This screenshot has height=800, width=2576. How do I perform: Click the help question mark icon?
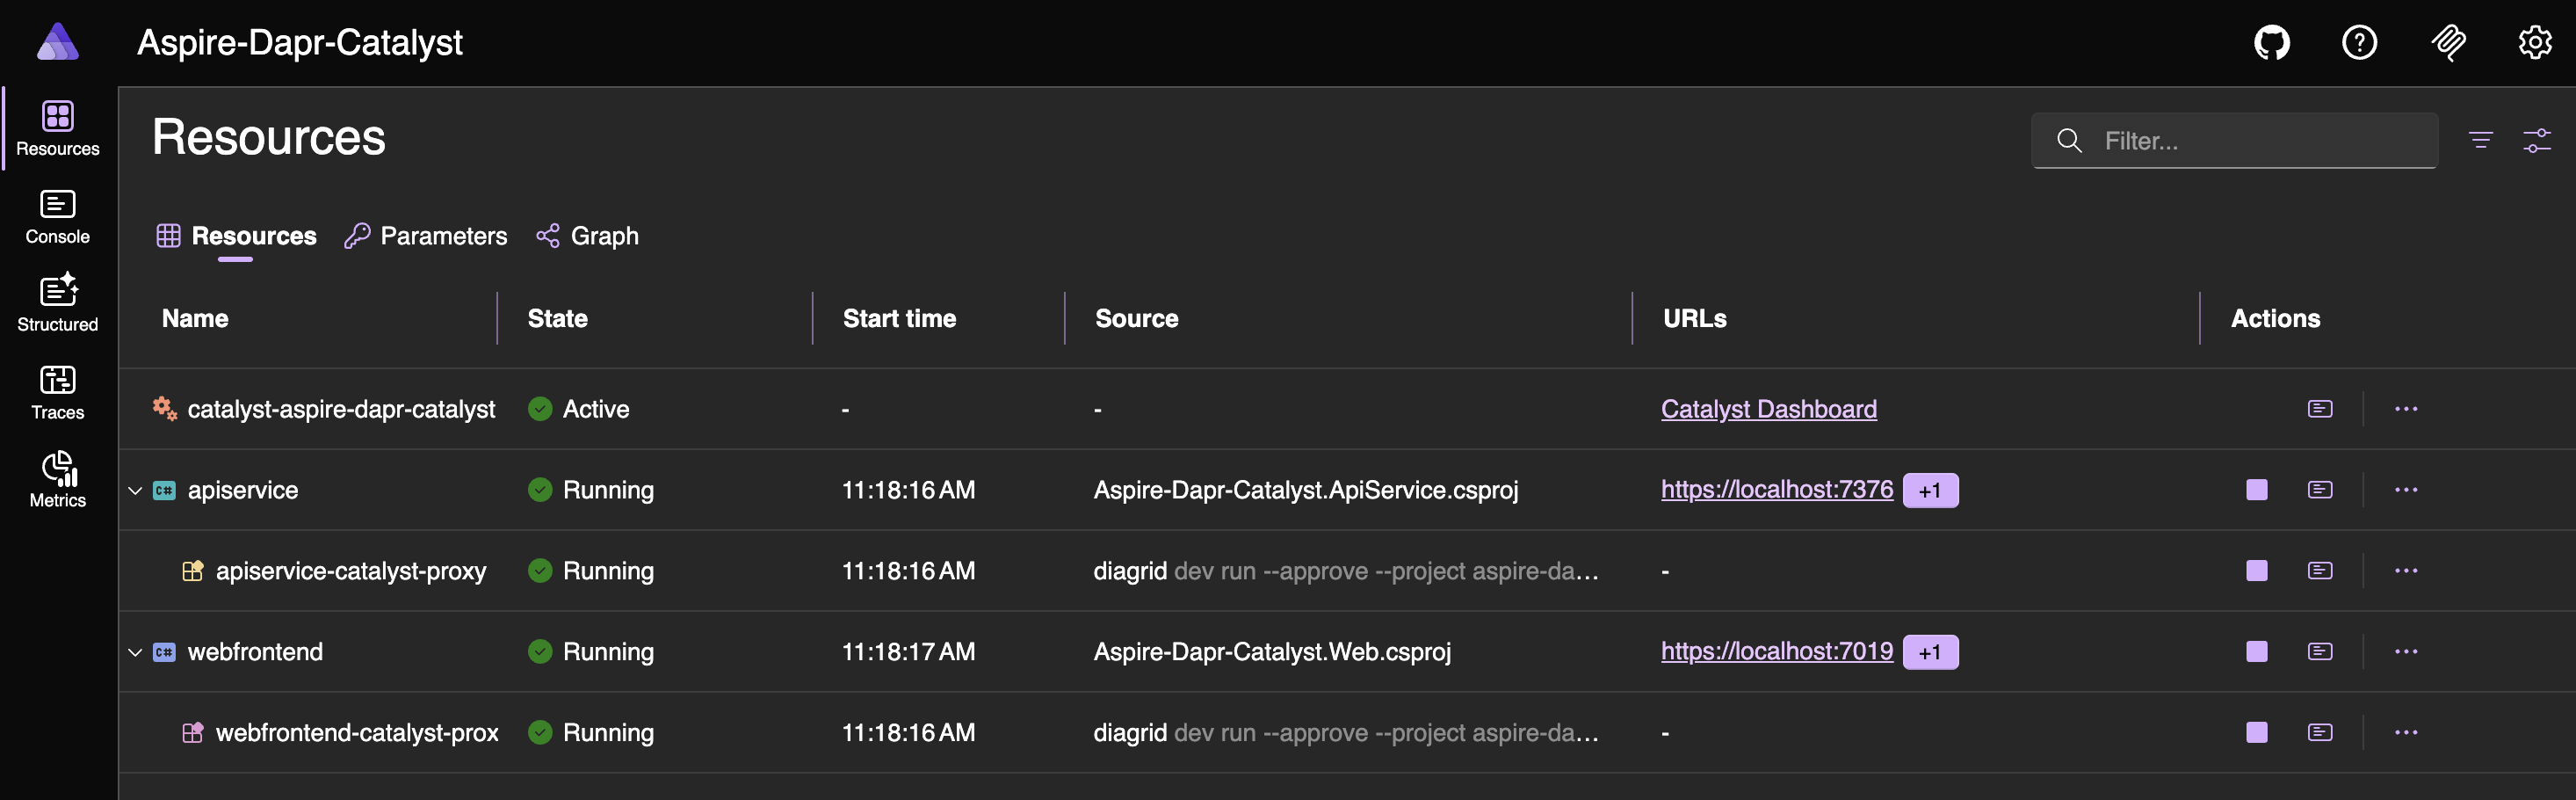tap(2359, 42)
